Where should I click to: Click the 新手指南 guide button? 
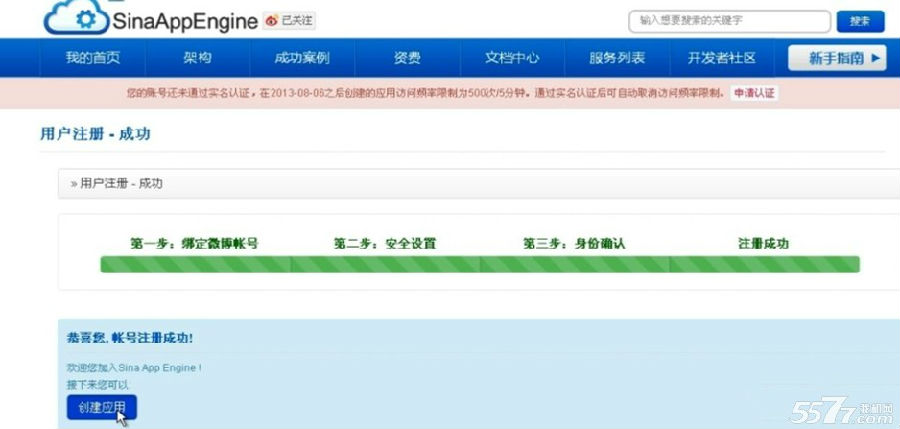pos(837,58)
